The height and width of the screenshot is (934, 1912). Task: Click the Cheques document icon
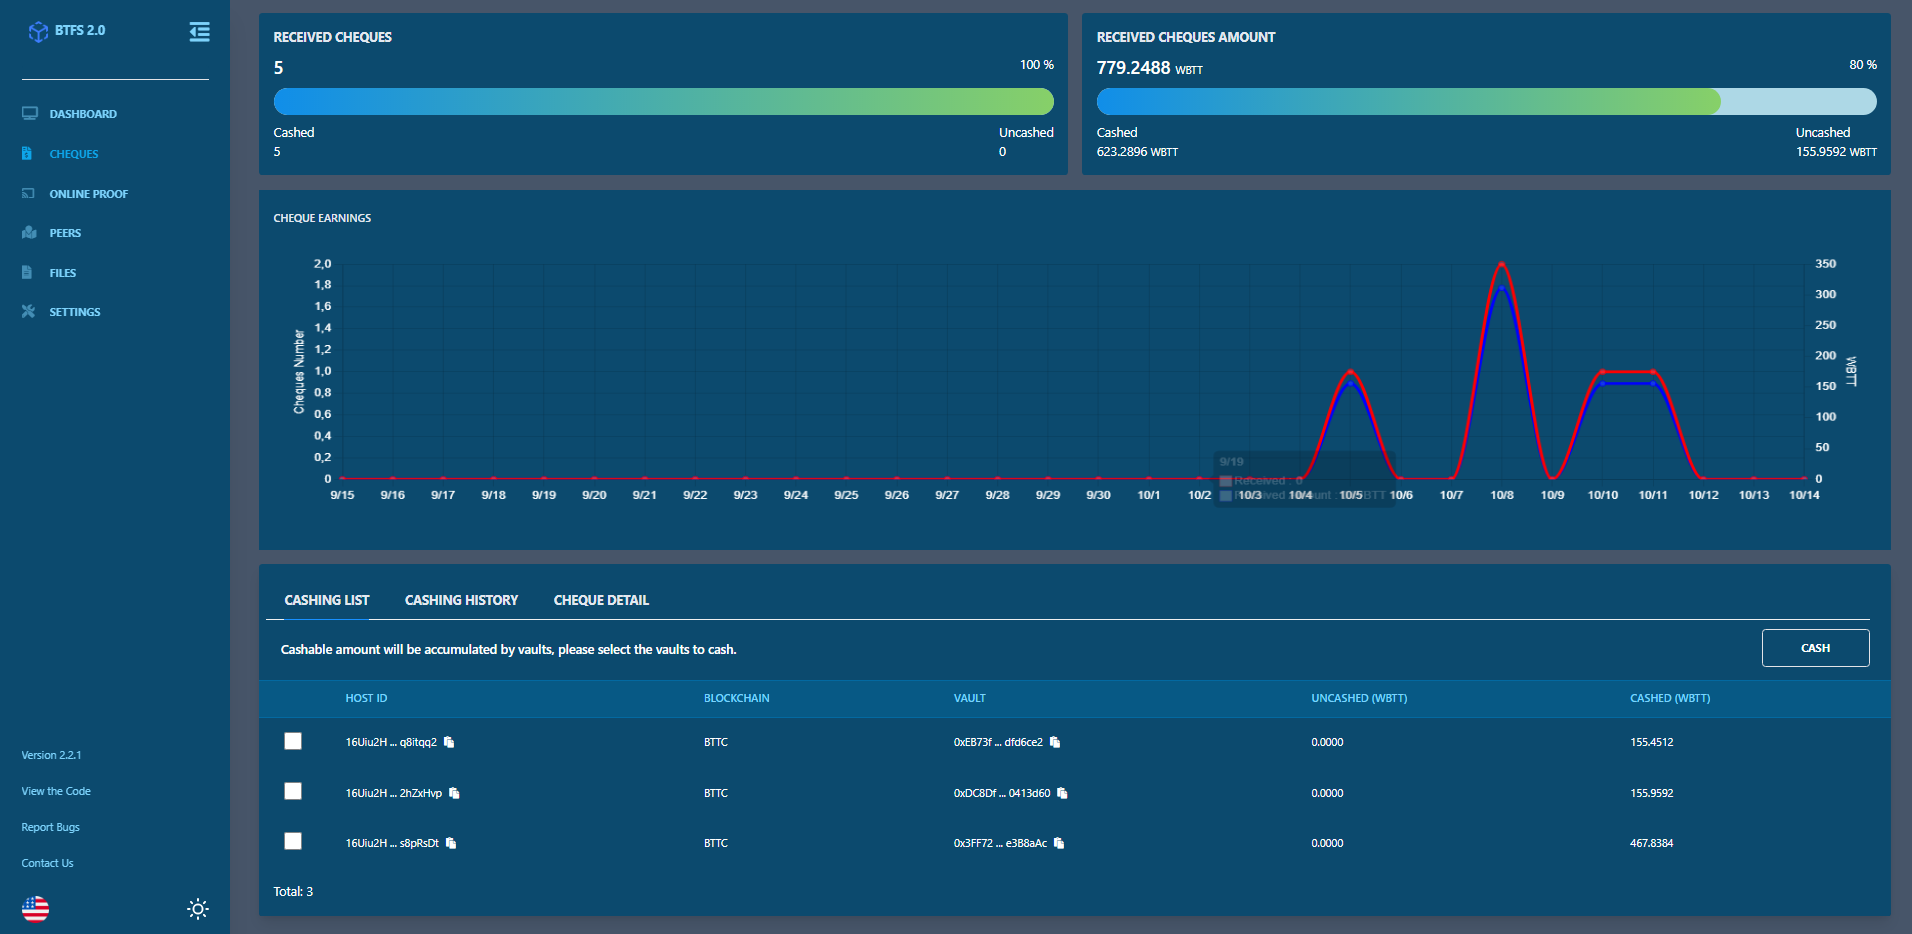[27, 154]
